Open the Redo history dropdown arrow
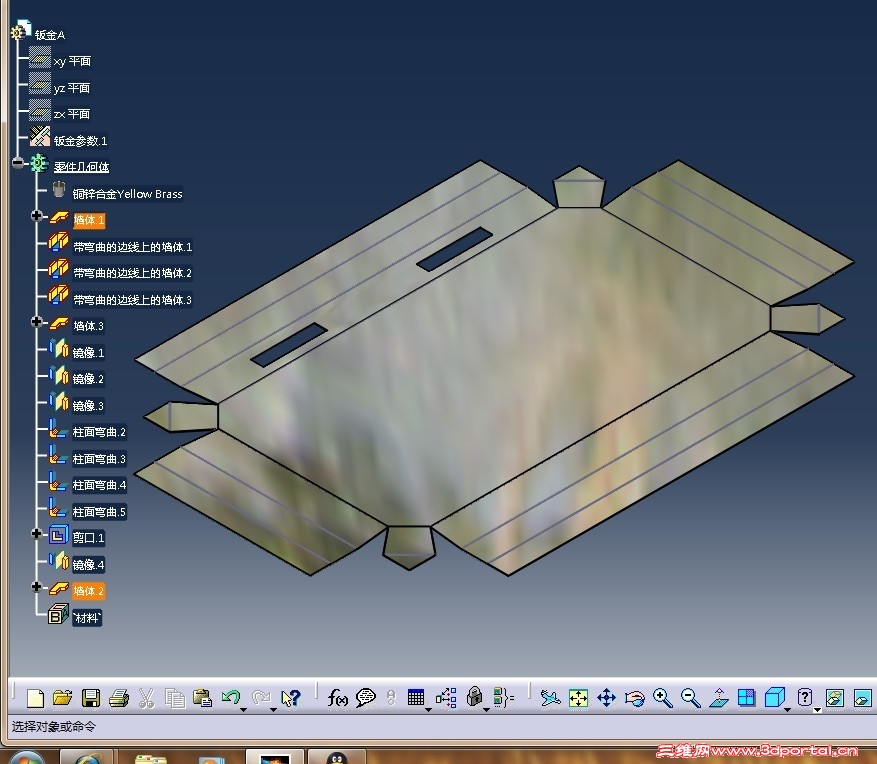This screenshot has height=764, width=877. pos(274,709)
